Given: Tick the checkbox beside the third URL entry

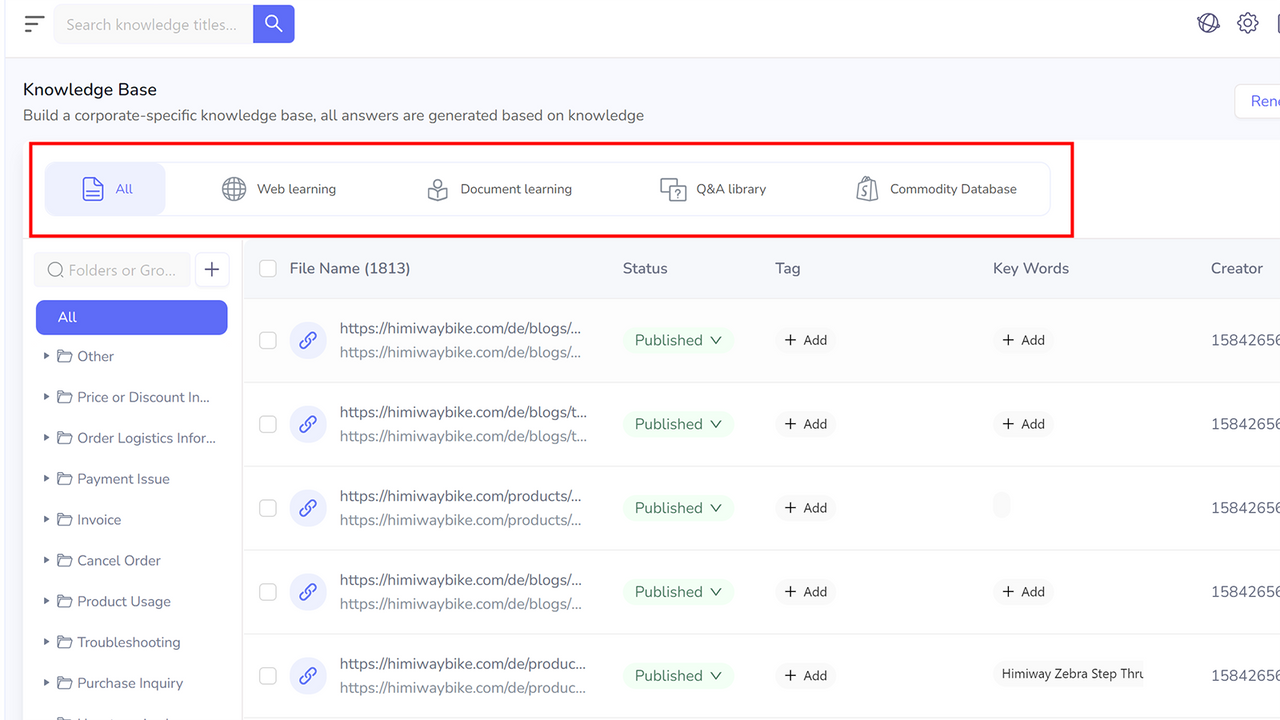Looking at the screenshot, I should (x=267, y=508).
